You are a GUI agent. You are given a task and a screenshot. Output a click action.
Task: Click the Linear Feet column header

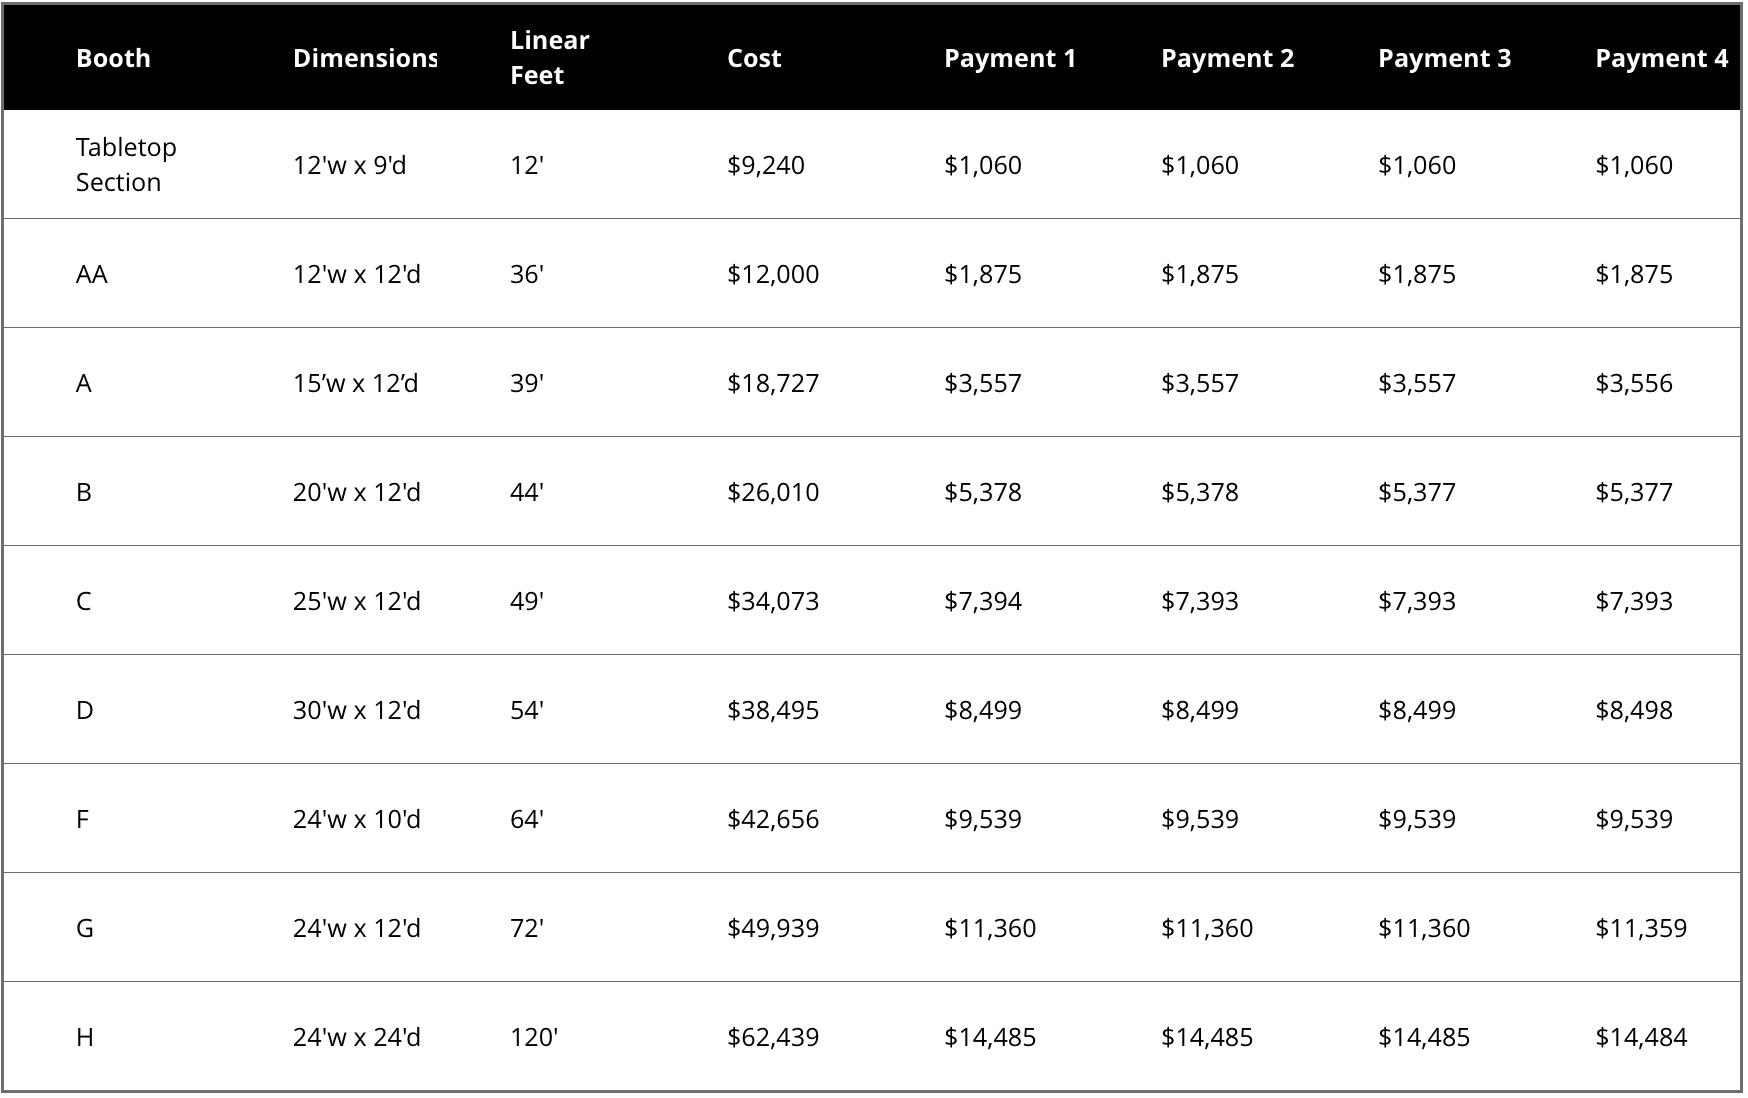coord(548,57)
